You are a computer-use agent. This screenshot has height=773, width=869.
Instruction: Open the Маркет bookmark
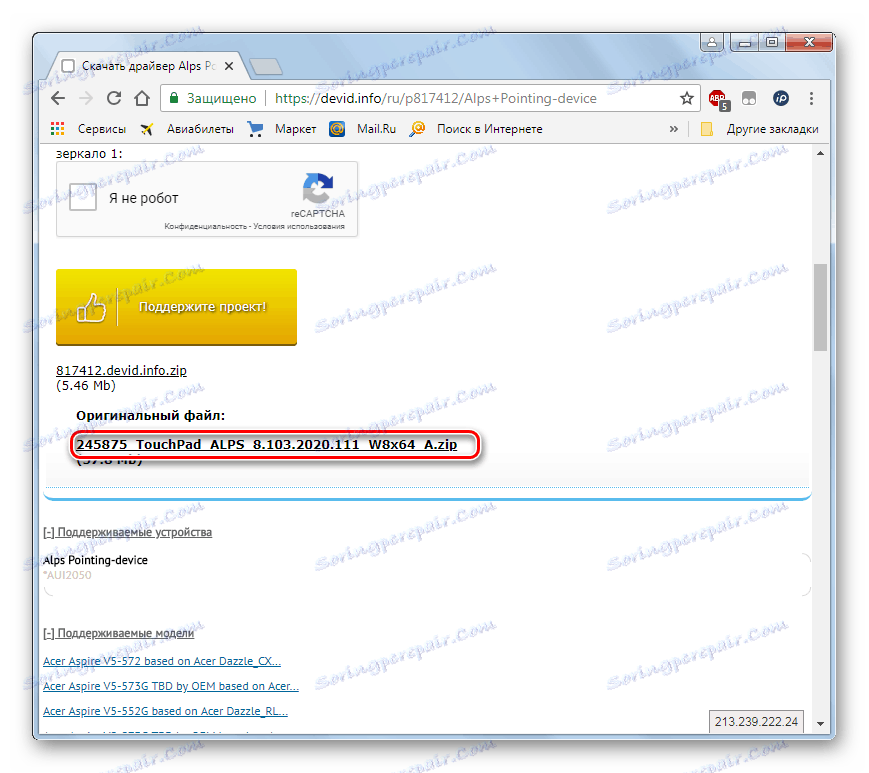coord(282,129)
